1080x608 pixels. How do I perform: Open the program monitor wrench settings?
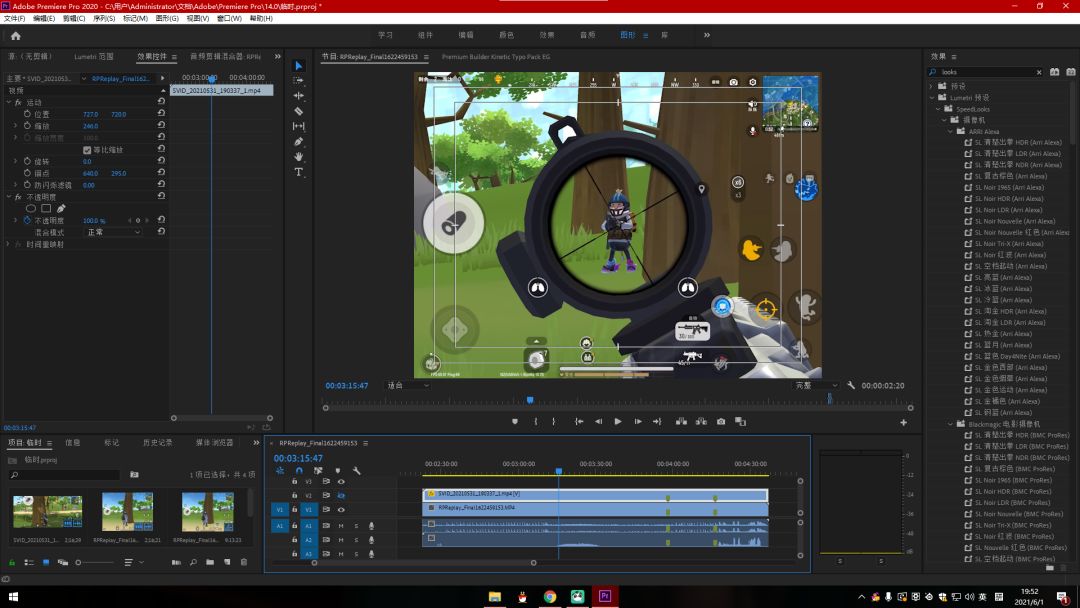(x=851, y=386)
